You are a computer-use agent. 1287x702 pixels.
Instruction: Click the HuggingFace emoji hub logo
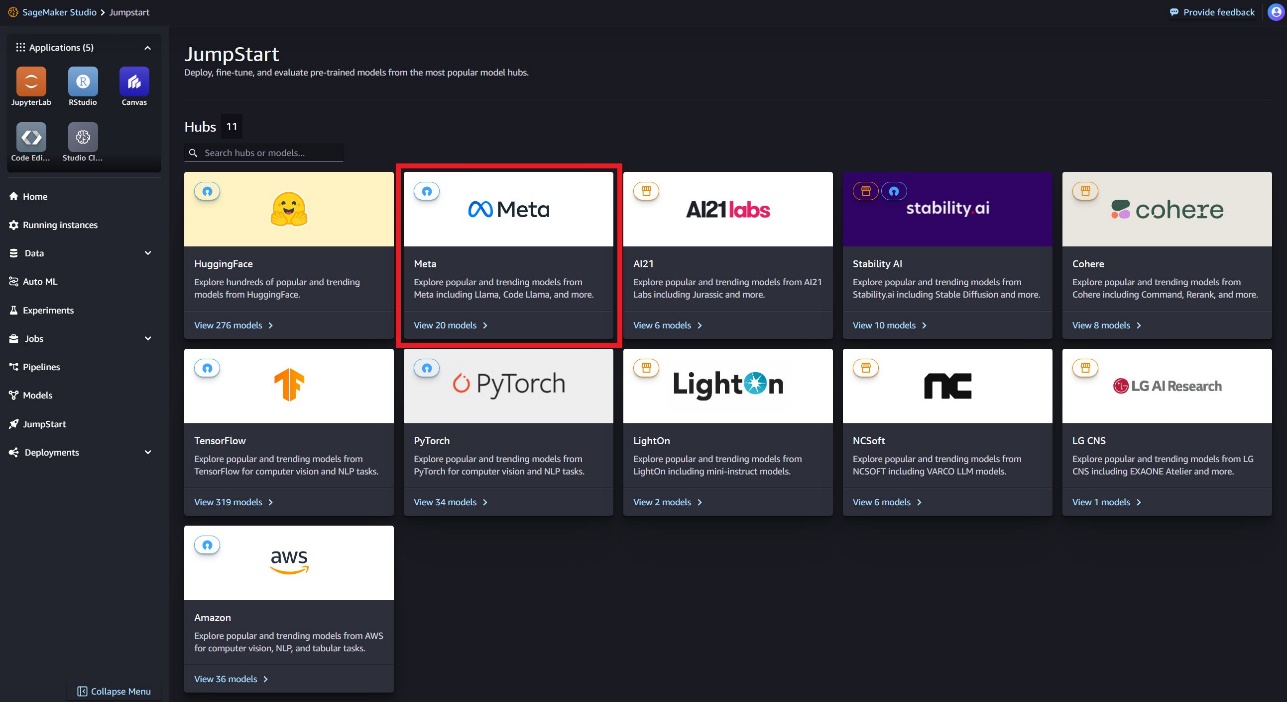tap(289, 209)
